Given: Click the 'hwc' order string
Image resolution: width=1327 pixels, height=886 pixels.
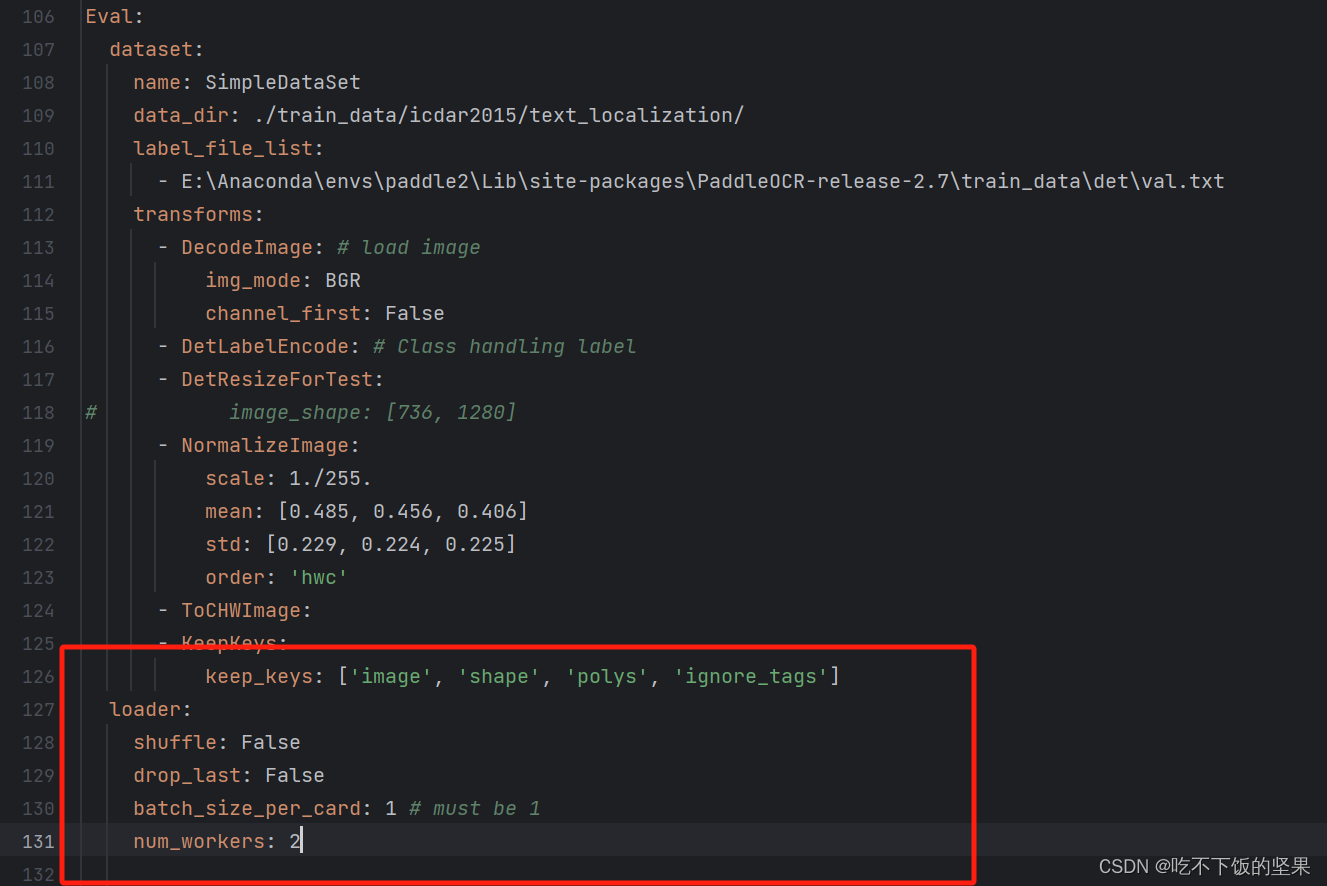Looking at the screenshot, I should (x=319, y=577).
